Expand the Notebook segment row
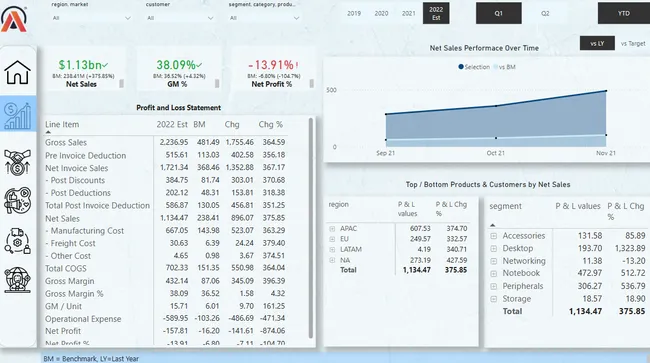Image resolution: width=650 pixels, height=363 pixels. click(493, 273)
